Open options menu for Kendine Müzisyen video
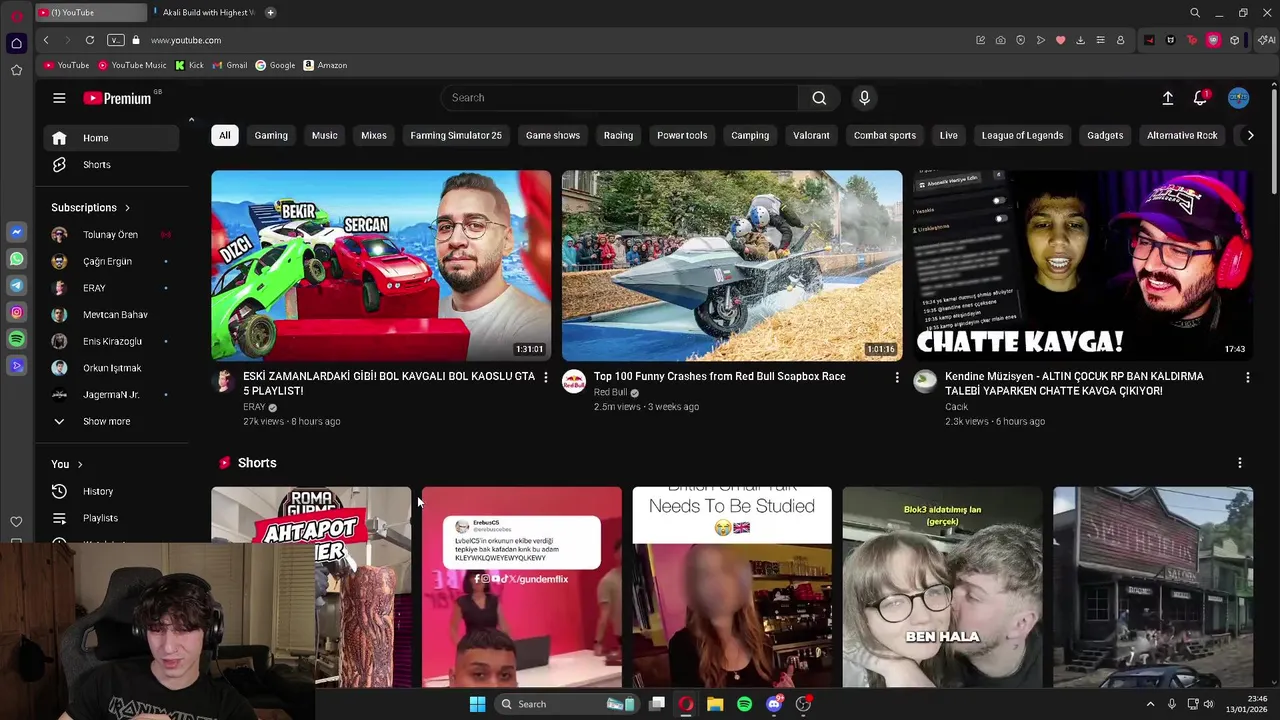Viewport: 1280px width, 720px height. click(x=1247, y=377)
